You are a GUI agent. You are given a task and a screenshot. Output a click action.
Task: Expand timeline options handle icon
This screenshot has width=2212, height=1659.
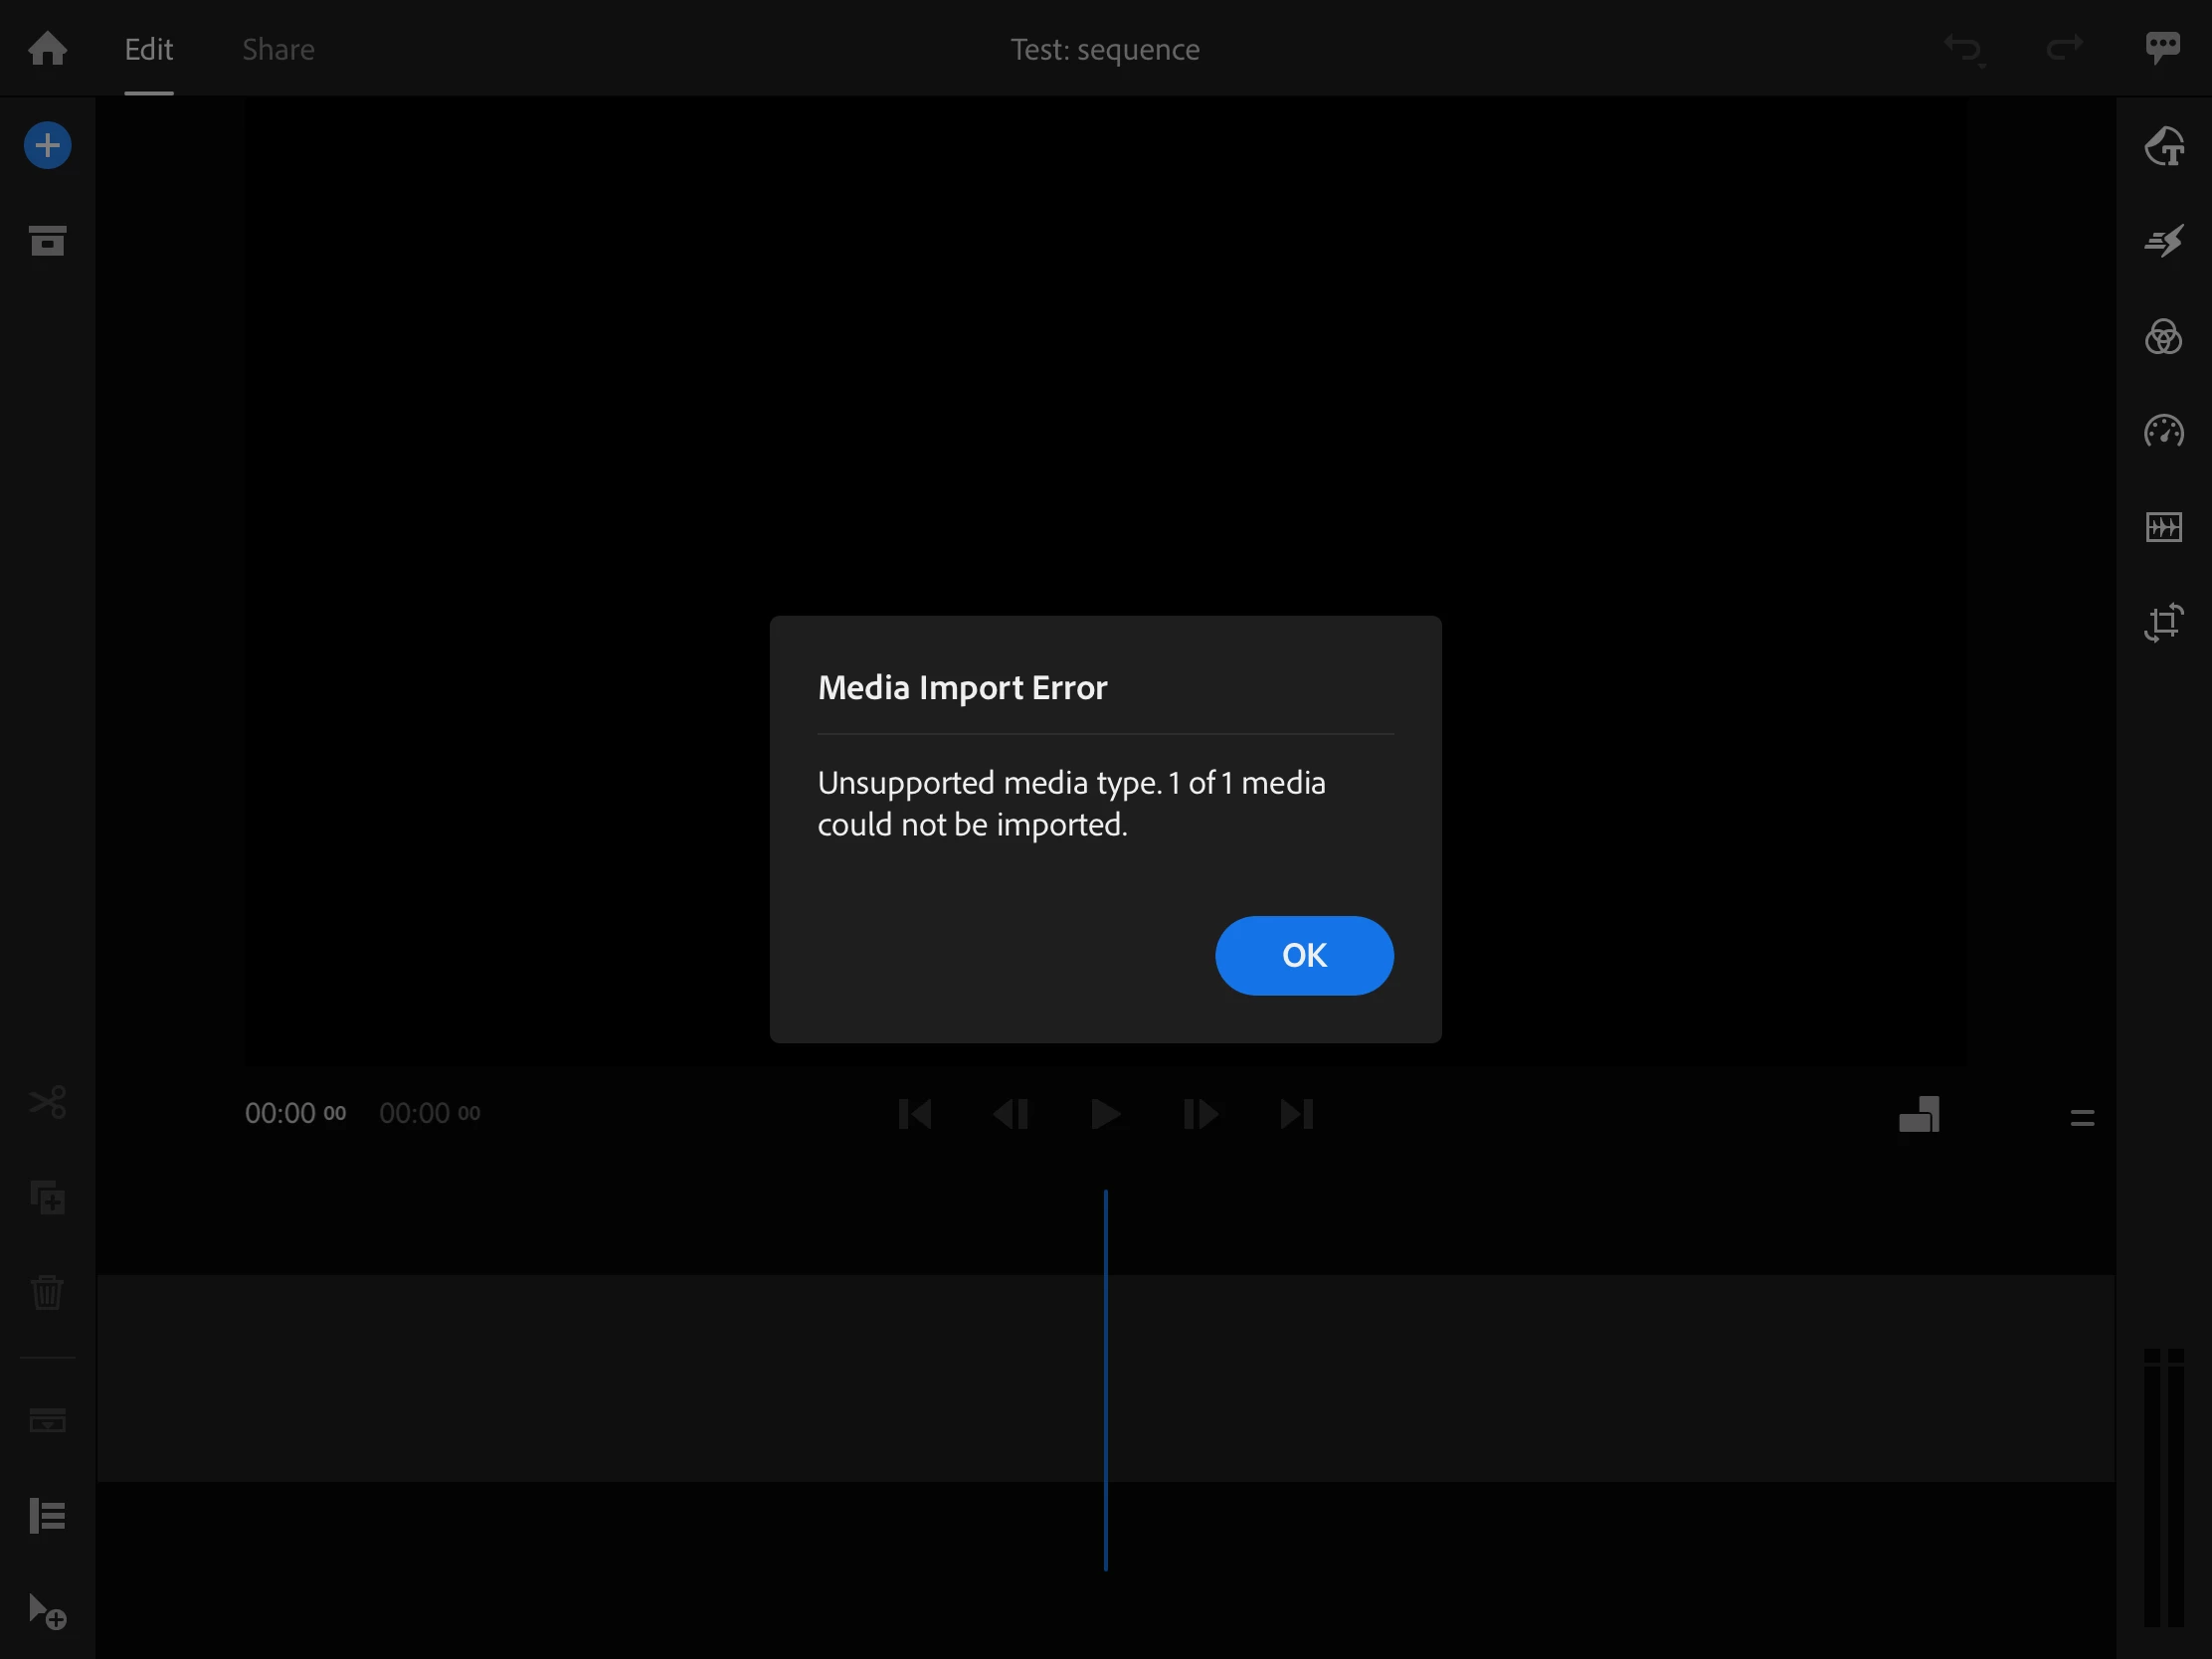[x=2082, y=1117]
